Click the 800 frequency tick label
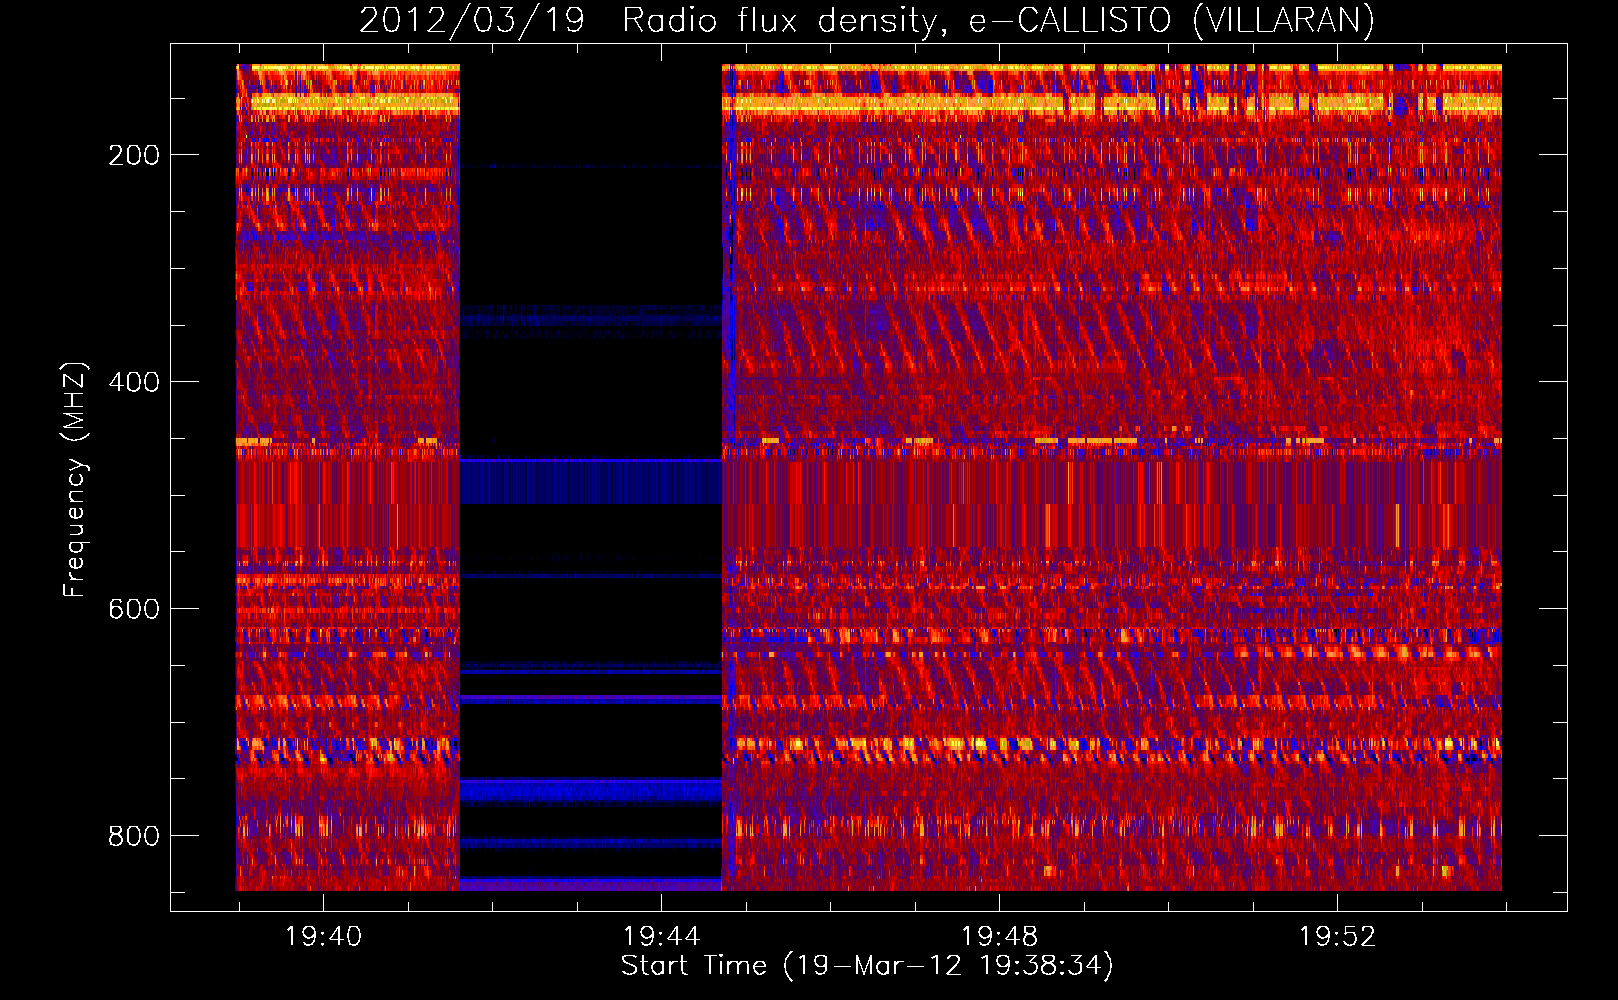The height and width of the screenshot is (1000, 1618). point(134,836)
